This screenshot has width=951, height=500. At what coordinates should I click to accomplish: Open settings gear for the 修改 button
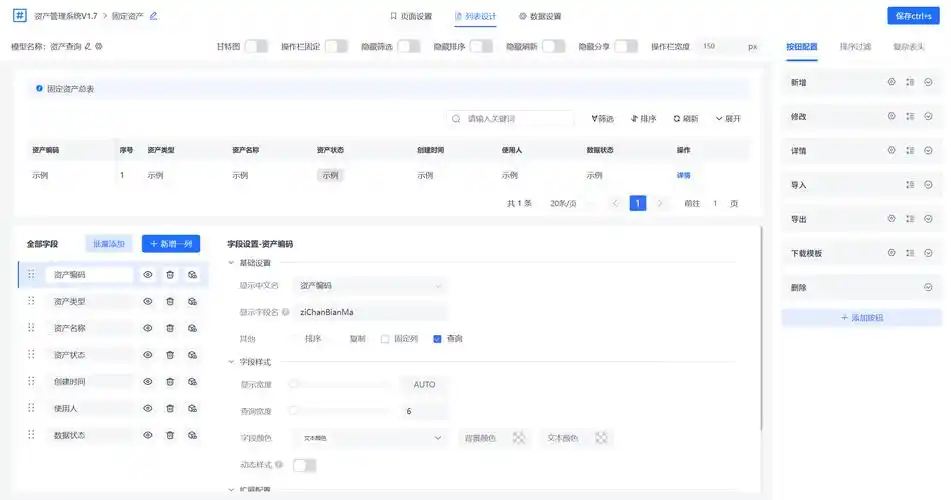coord(892,116)
